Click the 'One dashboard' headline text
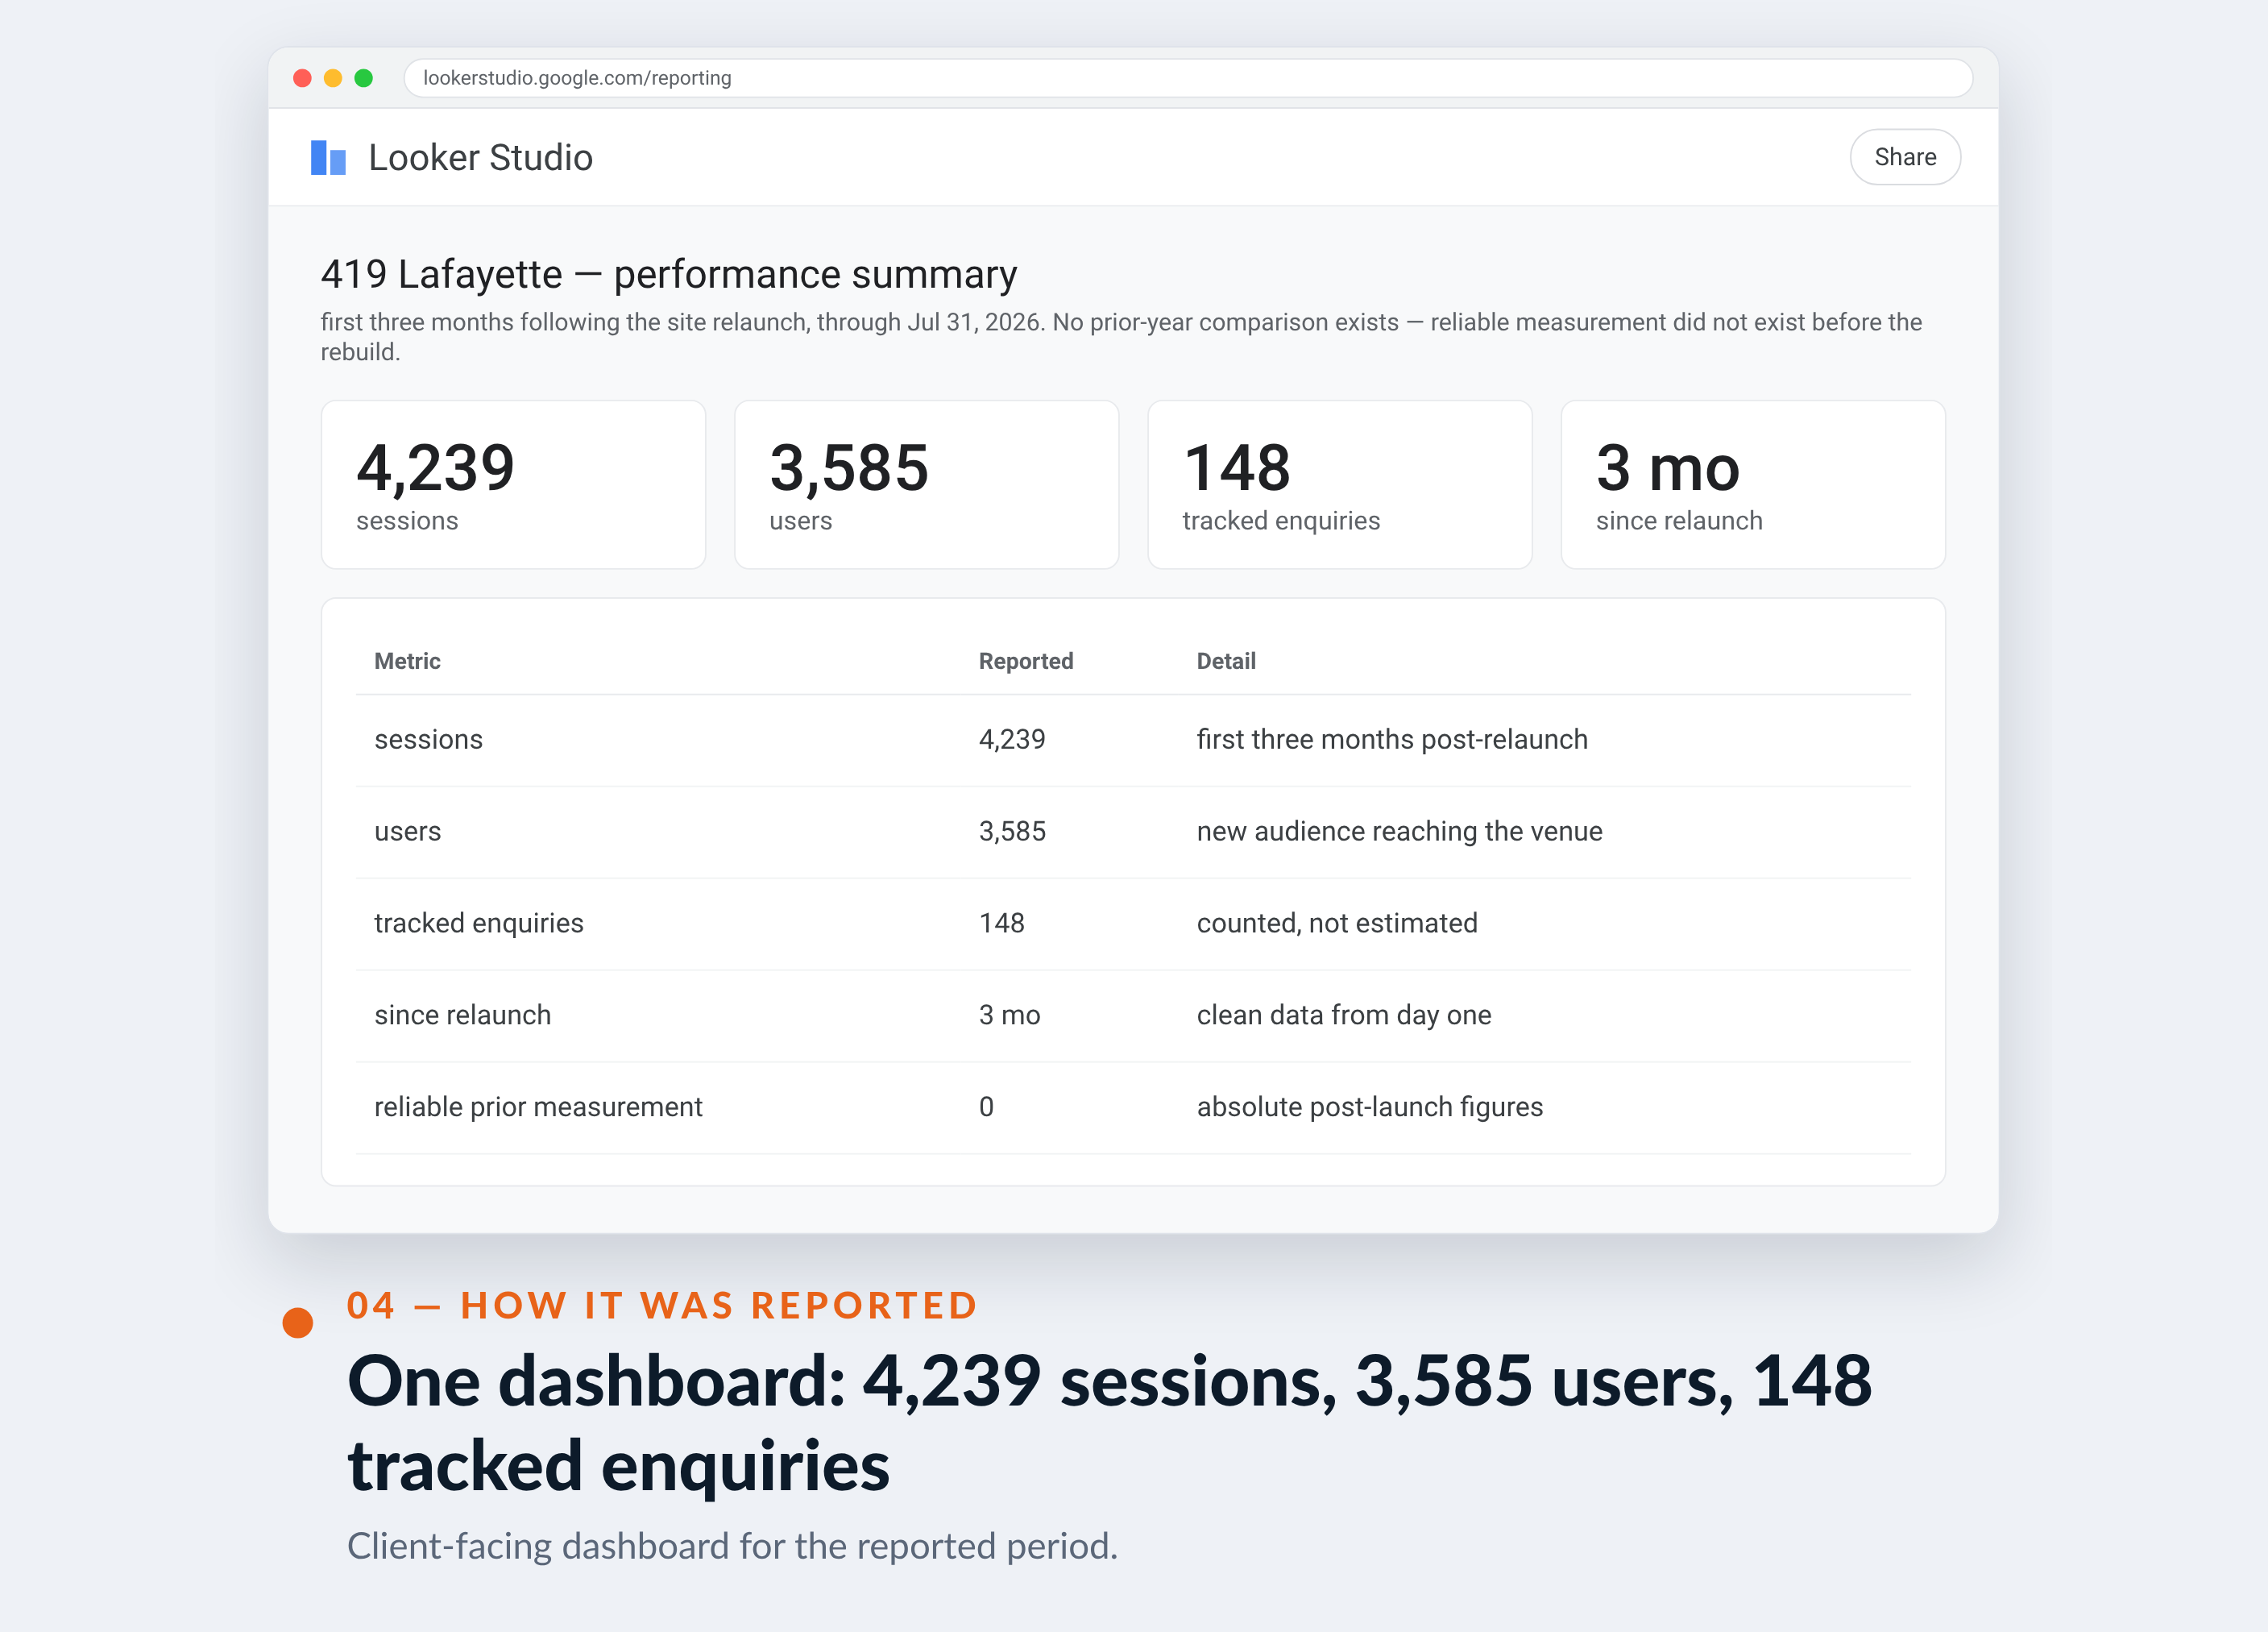Screen dimensions: 2268x1632 [1109, 1423]
